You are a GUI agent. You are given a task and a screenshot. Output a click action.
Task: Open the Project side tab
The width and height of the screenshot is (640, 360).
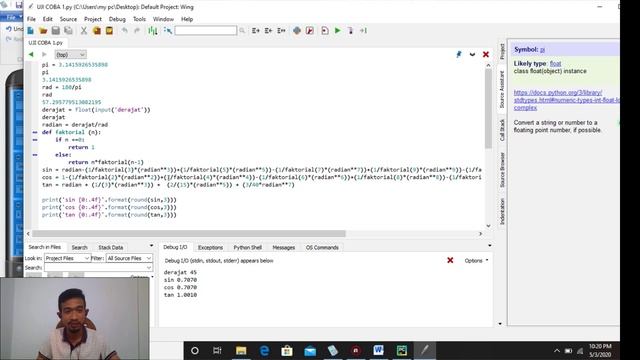[x=502, y=51]
